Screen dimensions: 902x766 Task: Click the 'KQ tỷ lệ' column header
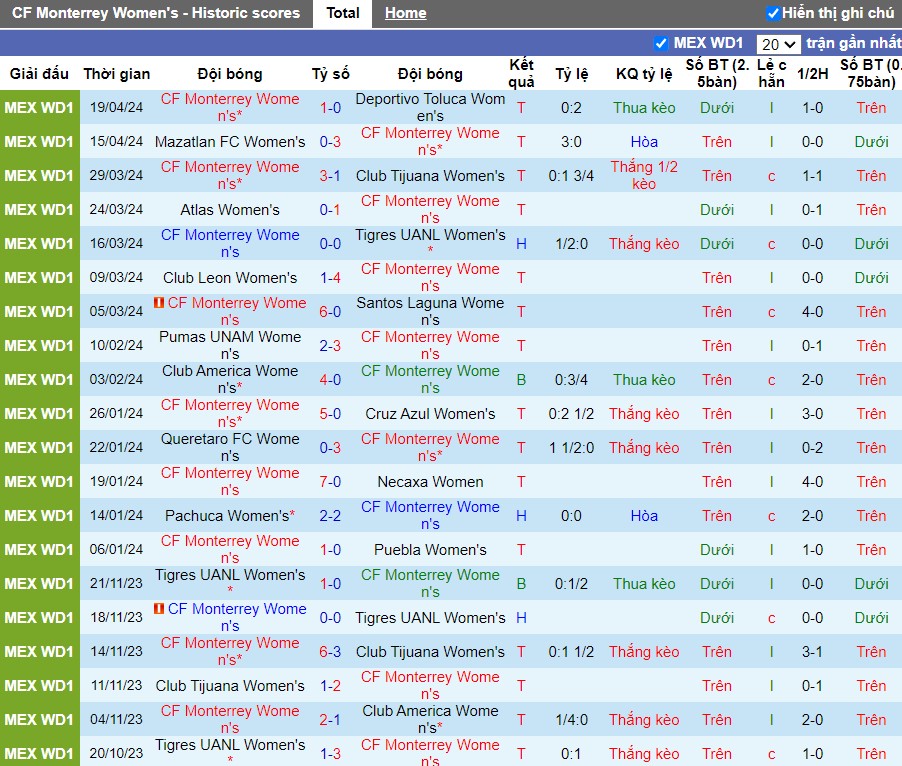click(644, 74)
